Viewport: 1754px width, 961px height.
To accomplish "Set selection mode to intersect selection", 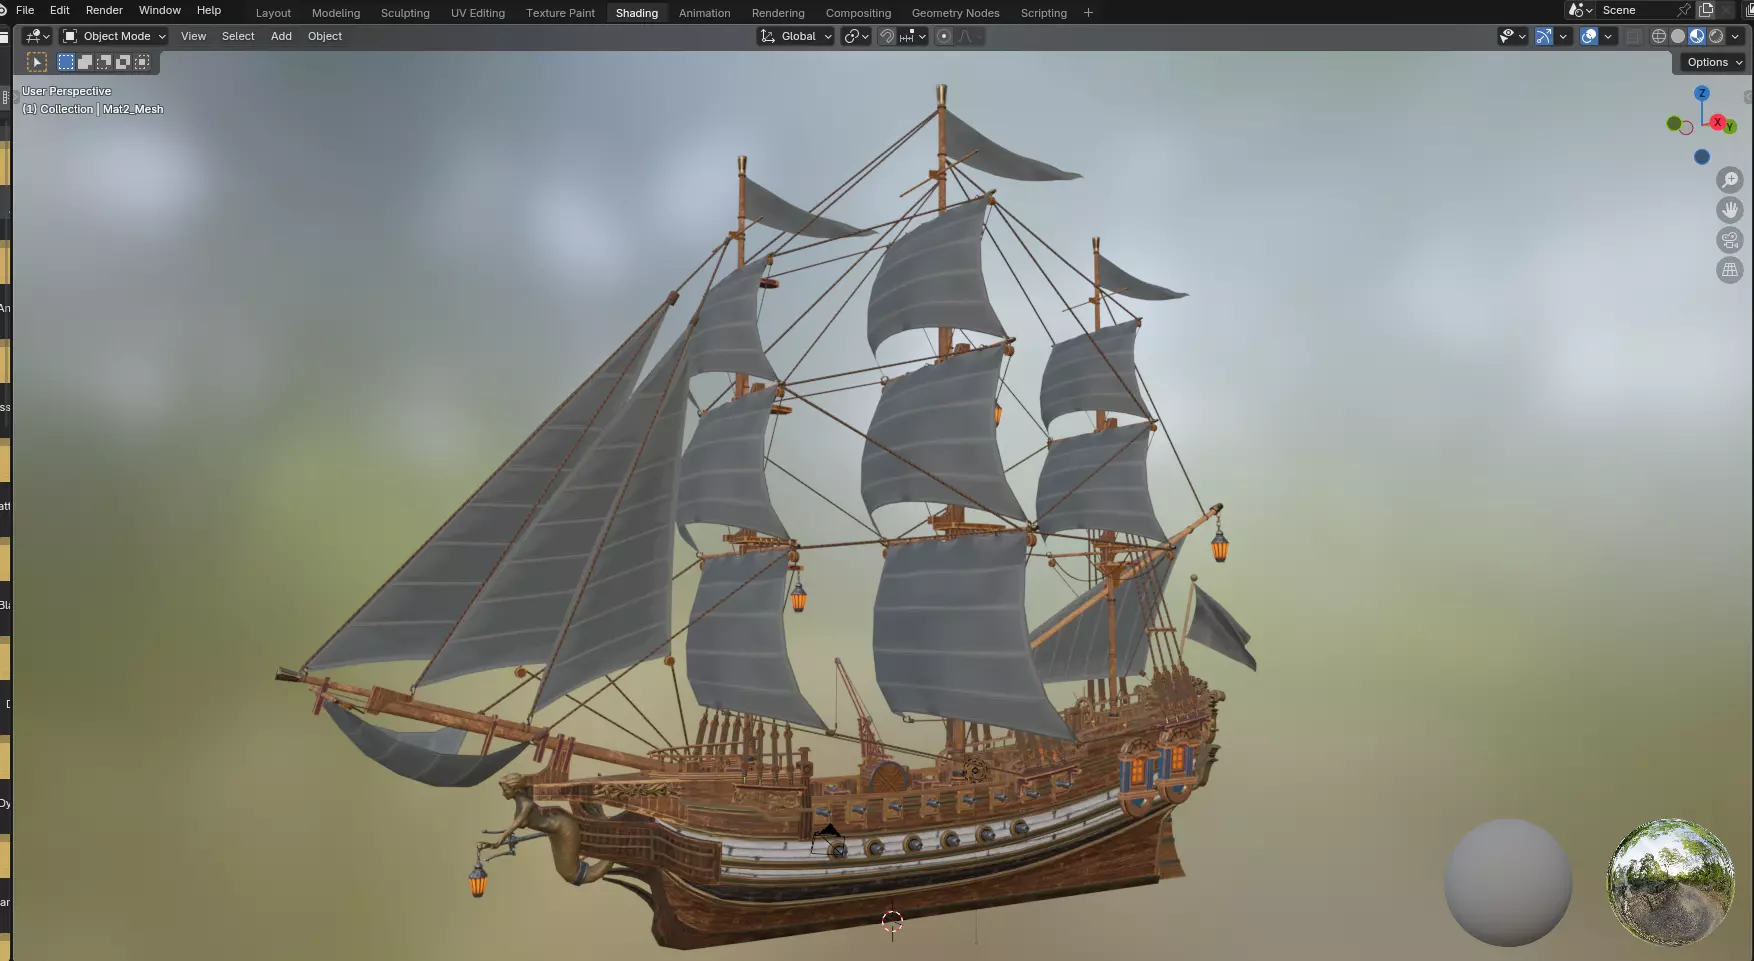I will (x=142, y=62).
